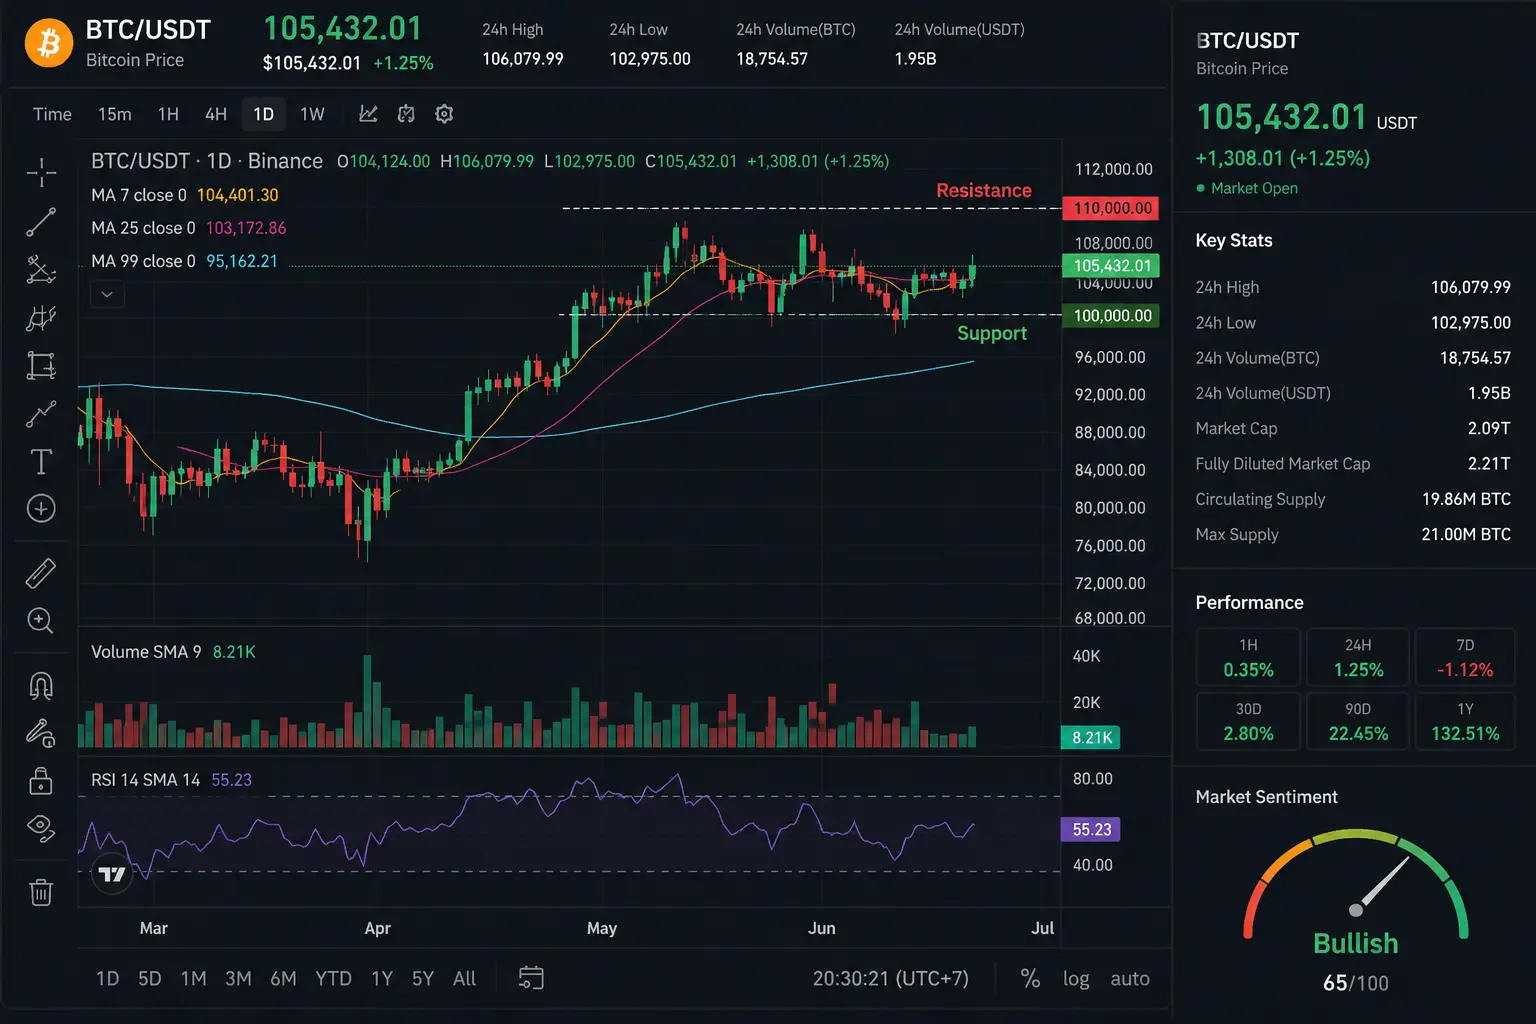Image resolution: width=1536 pixels, height=1024 pixels.
Task: Show All available date range
Action: [x=464, y=978]
